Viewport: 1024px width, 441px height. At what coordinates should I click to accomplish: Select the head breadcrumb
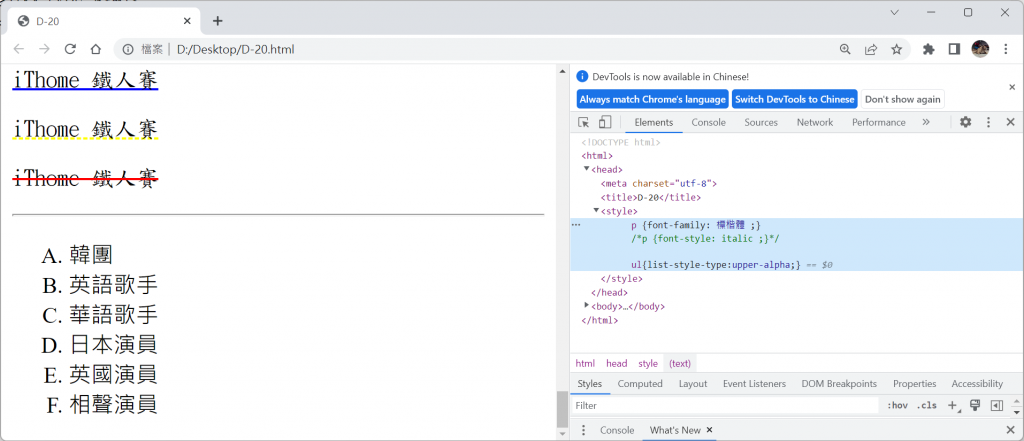(616, 363)
